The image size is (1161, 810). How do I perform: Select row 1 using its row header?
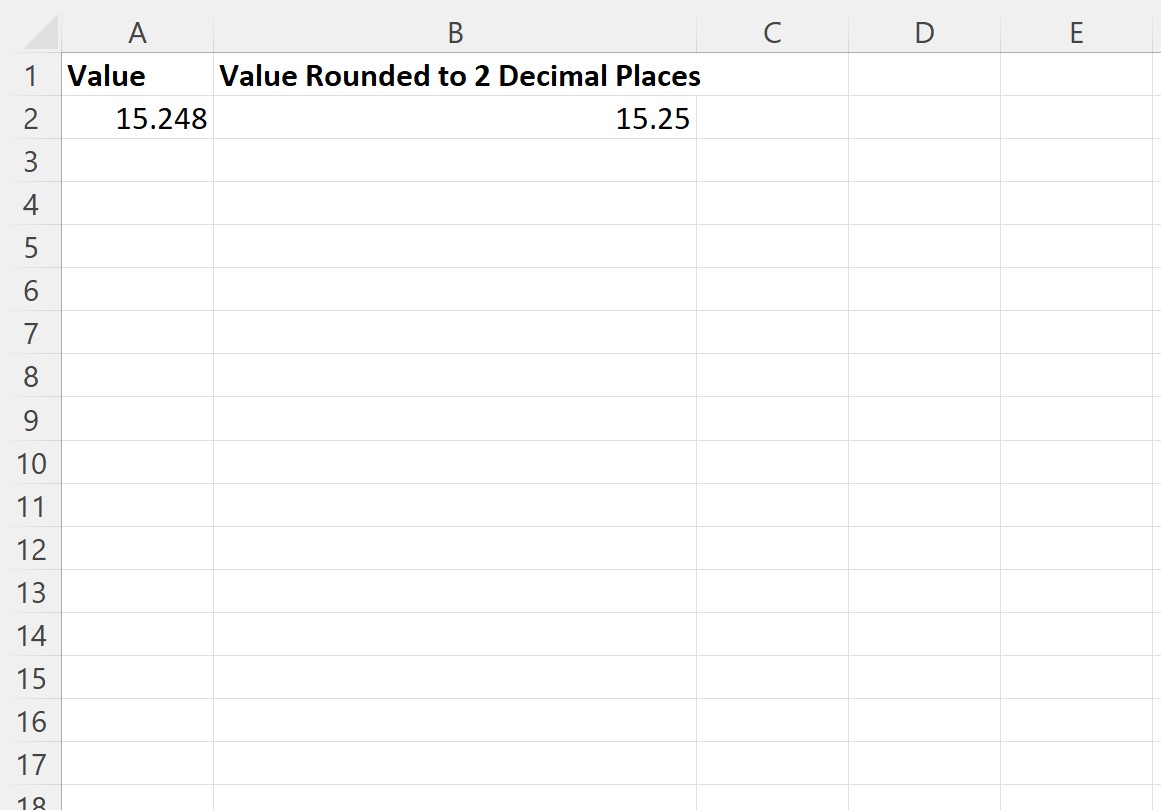[x=33, y=75]
